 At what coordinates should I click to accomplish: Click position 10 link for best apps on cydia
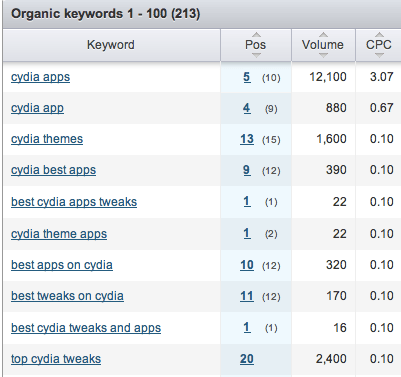pos(247,265)
